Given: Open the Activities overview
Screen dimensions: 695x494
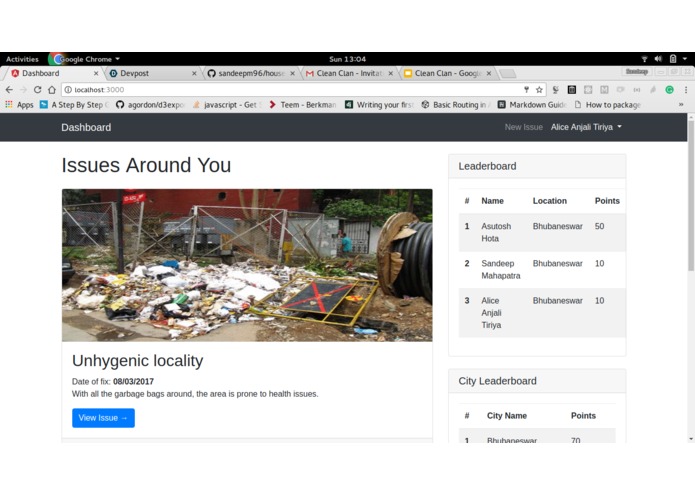Looking at the screenshot, I should (22, 59).
